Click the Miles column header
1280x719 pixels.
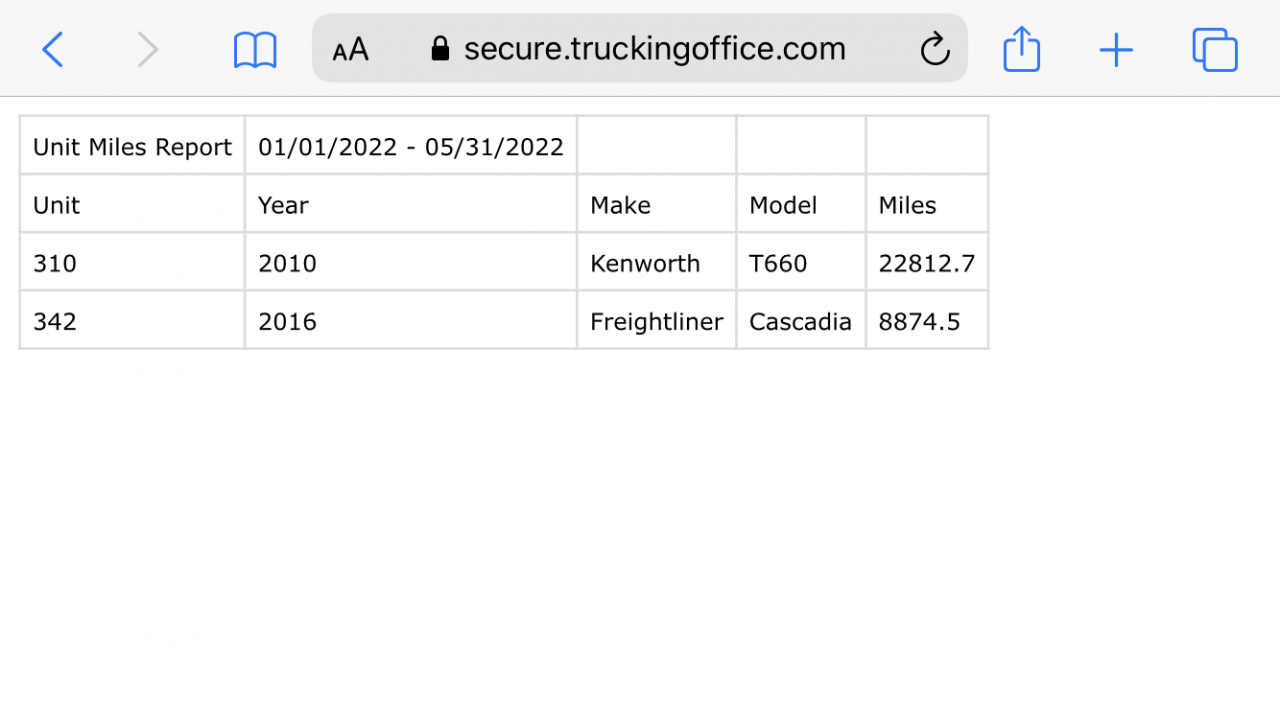927,204
